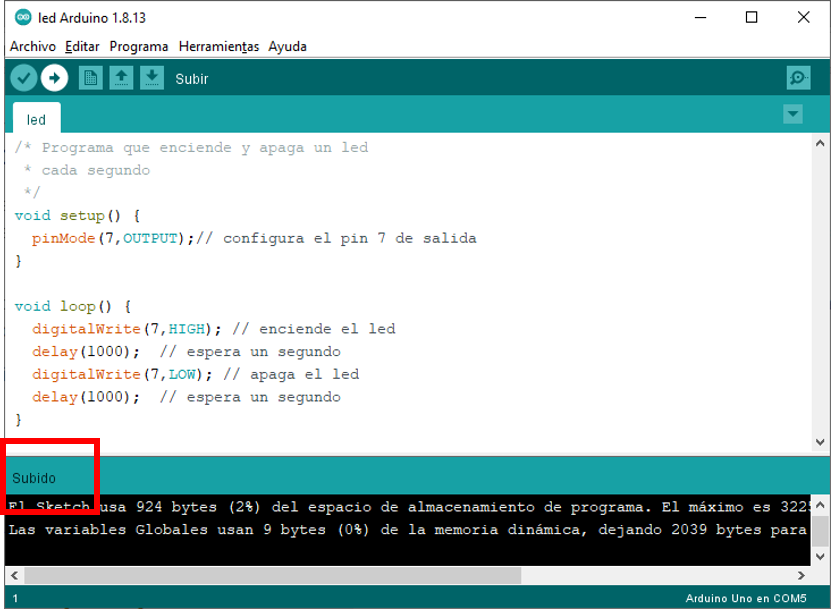831x609 pixels.
Task: Open the Programa menu
Action: pyautogui.click(x=139, y=46)
